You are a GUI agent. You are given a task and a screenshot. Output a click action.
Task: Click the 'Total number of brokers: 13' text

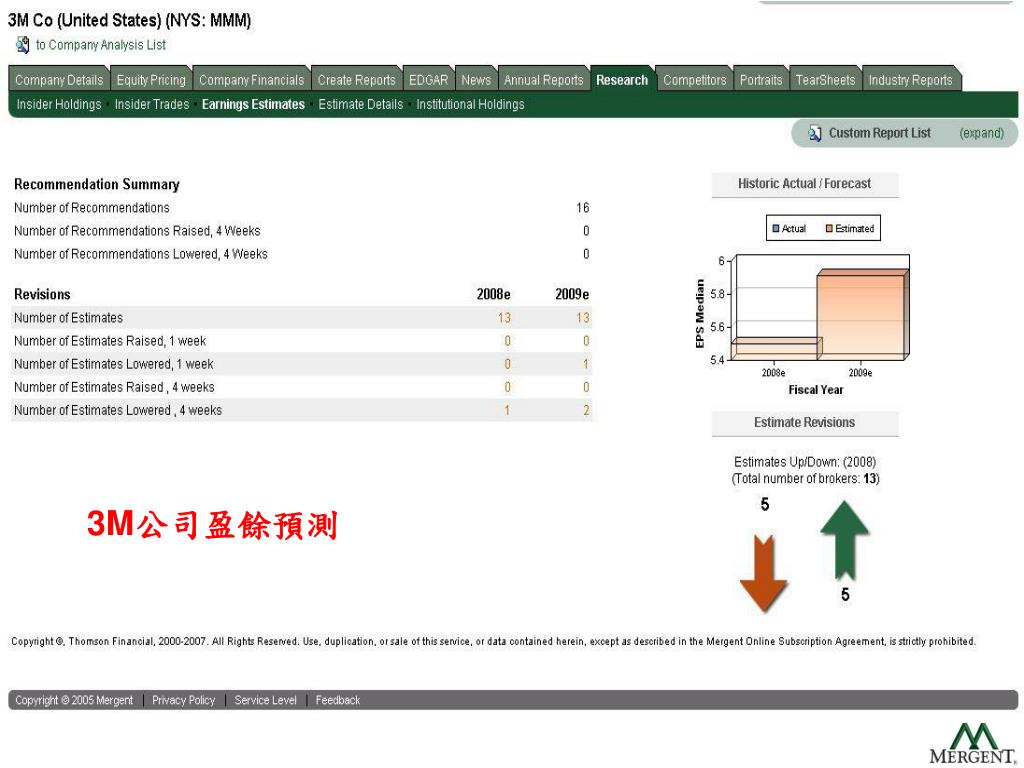pos(805,479)
